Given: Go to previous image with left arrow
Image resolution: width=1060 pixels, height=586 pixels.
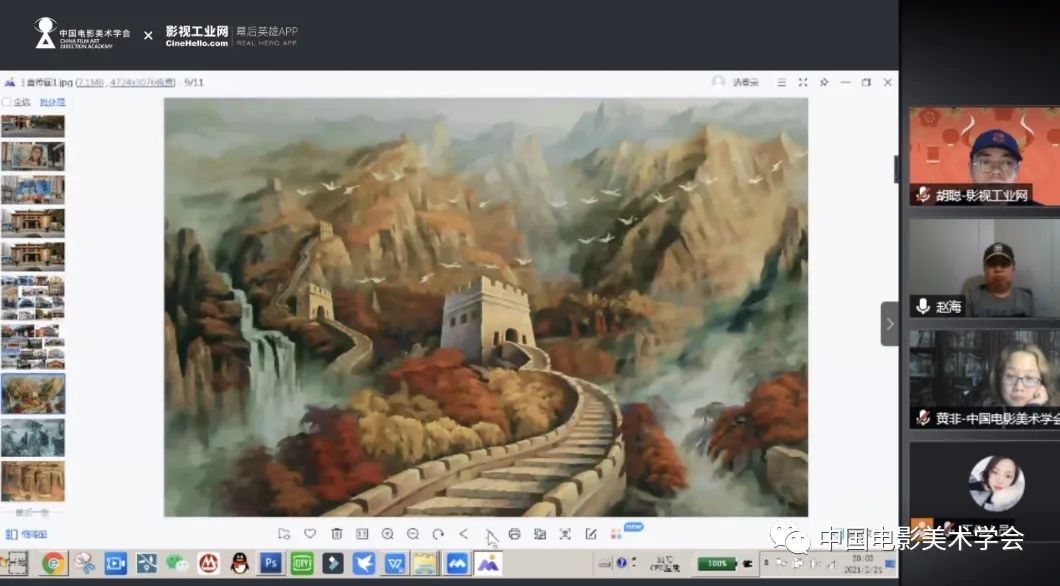Looking at the screenshot, I should 463,534.
